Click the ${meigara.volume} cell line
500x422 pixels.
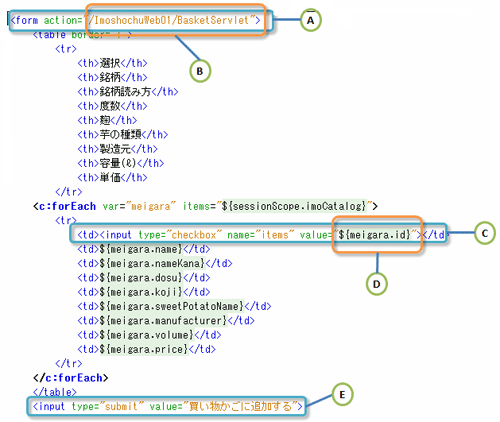tap(149, 335)
